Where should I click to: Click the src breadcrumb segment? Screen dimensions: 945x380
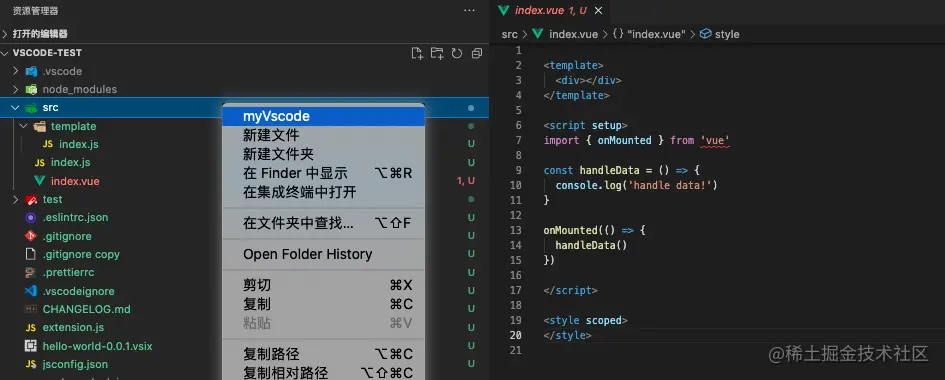509,34
